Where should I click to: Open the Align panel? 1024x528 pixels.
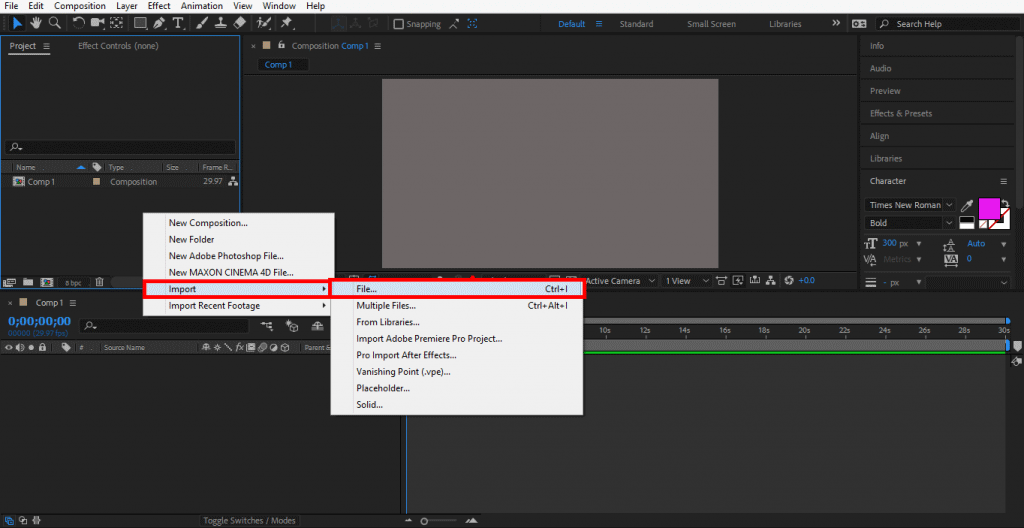pos(879,136)
